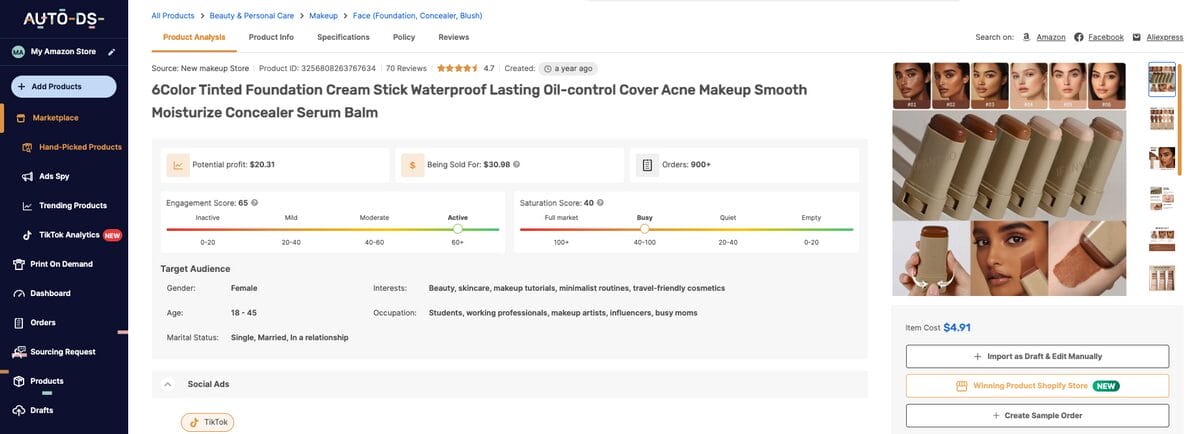
Task: Click the Engagement Score info icon
Action: click(255, 202)
